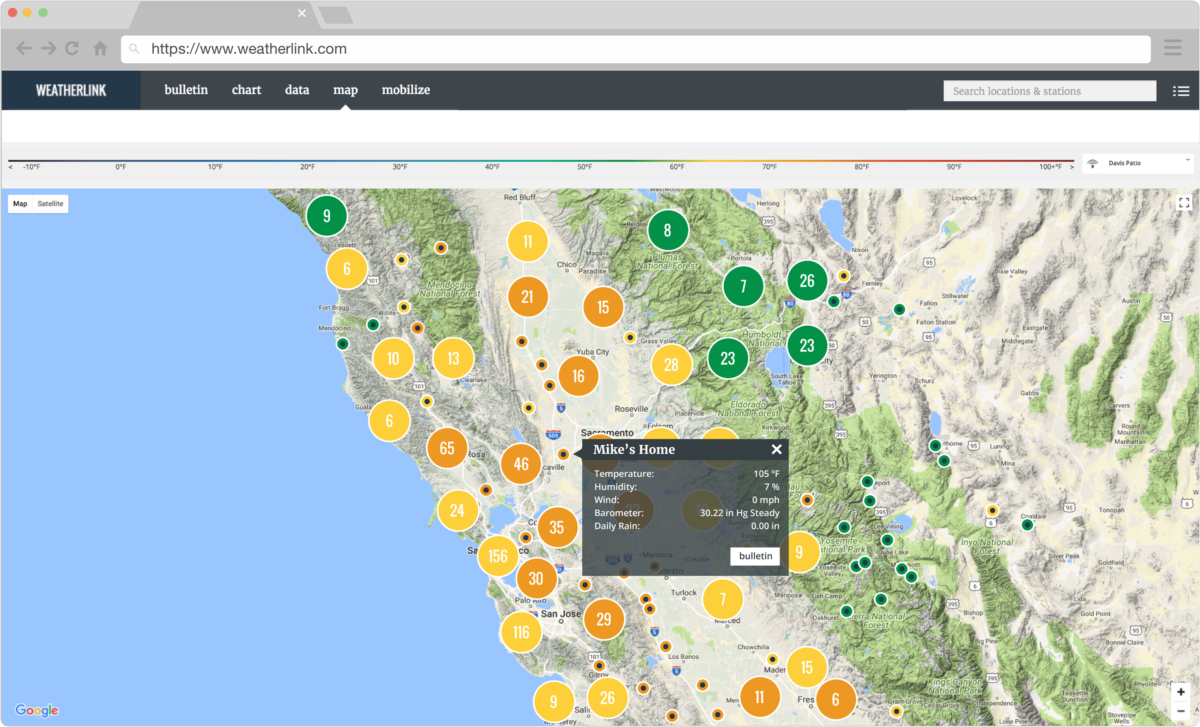
Task: Click the WeatherLink logo
Action: click(70, 89)
